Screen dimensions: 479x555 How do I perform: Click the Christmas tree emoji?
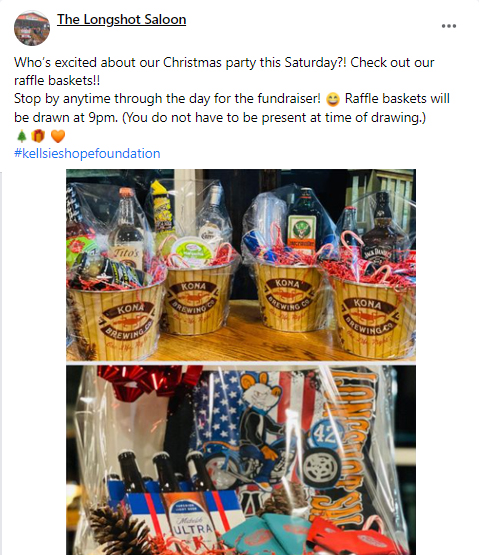[x=22, y=136]
